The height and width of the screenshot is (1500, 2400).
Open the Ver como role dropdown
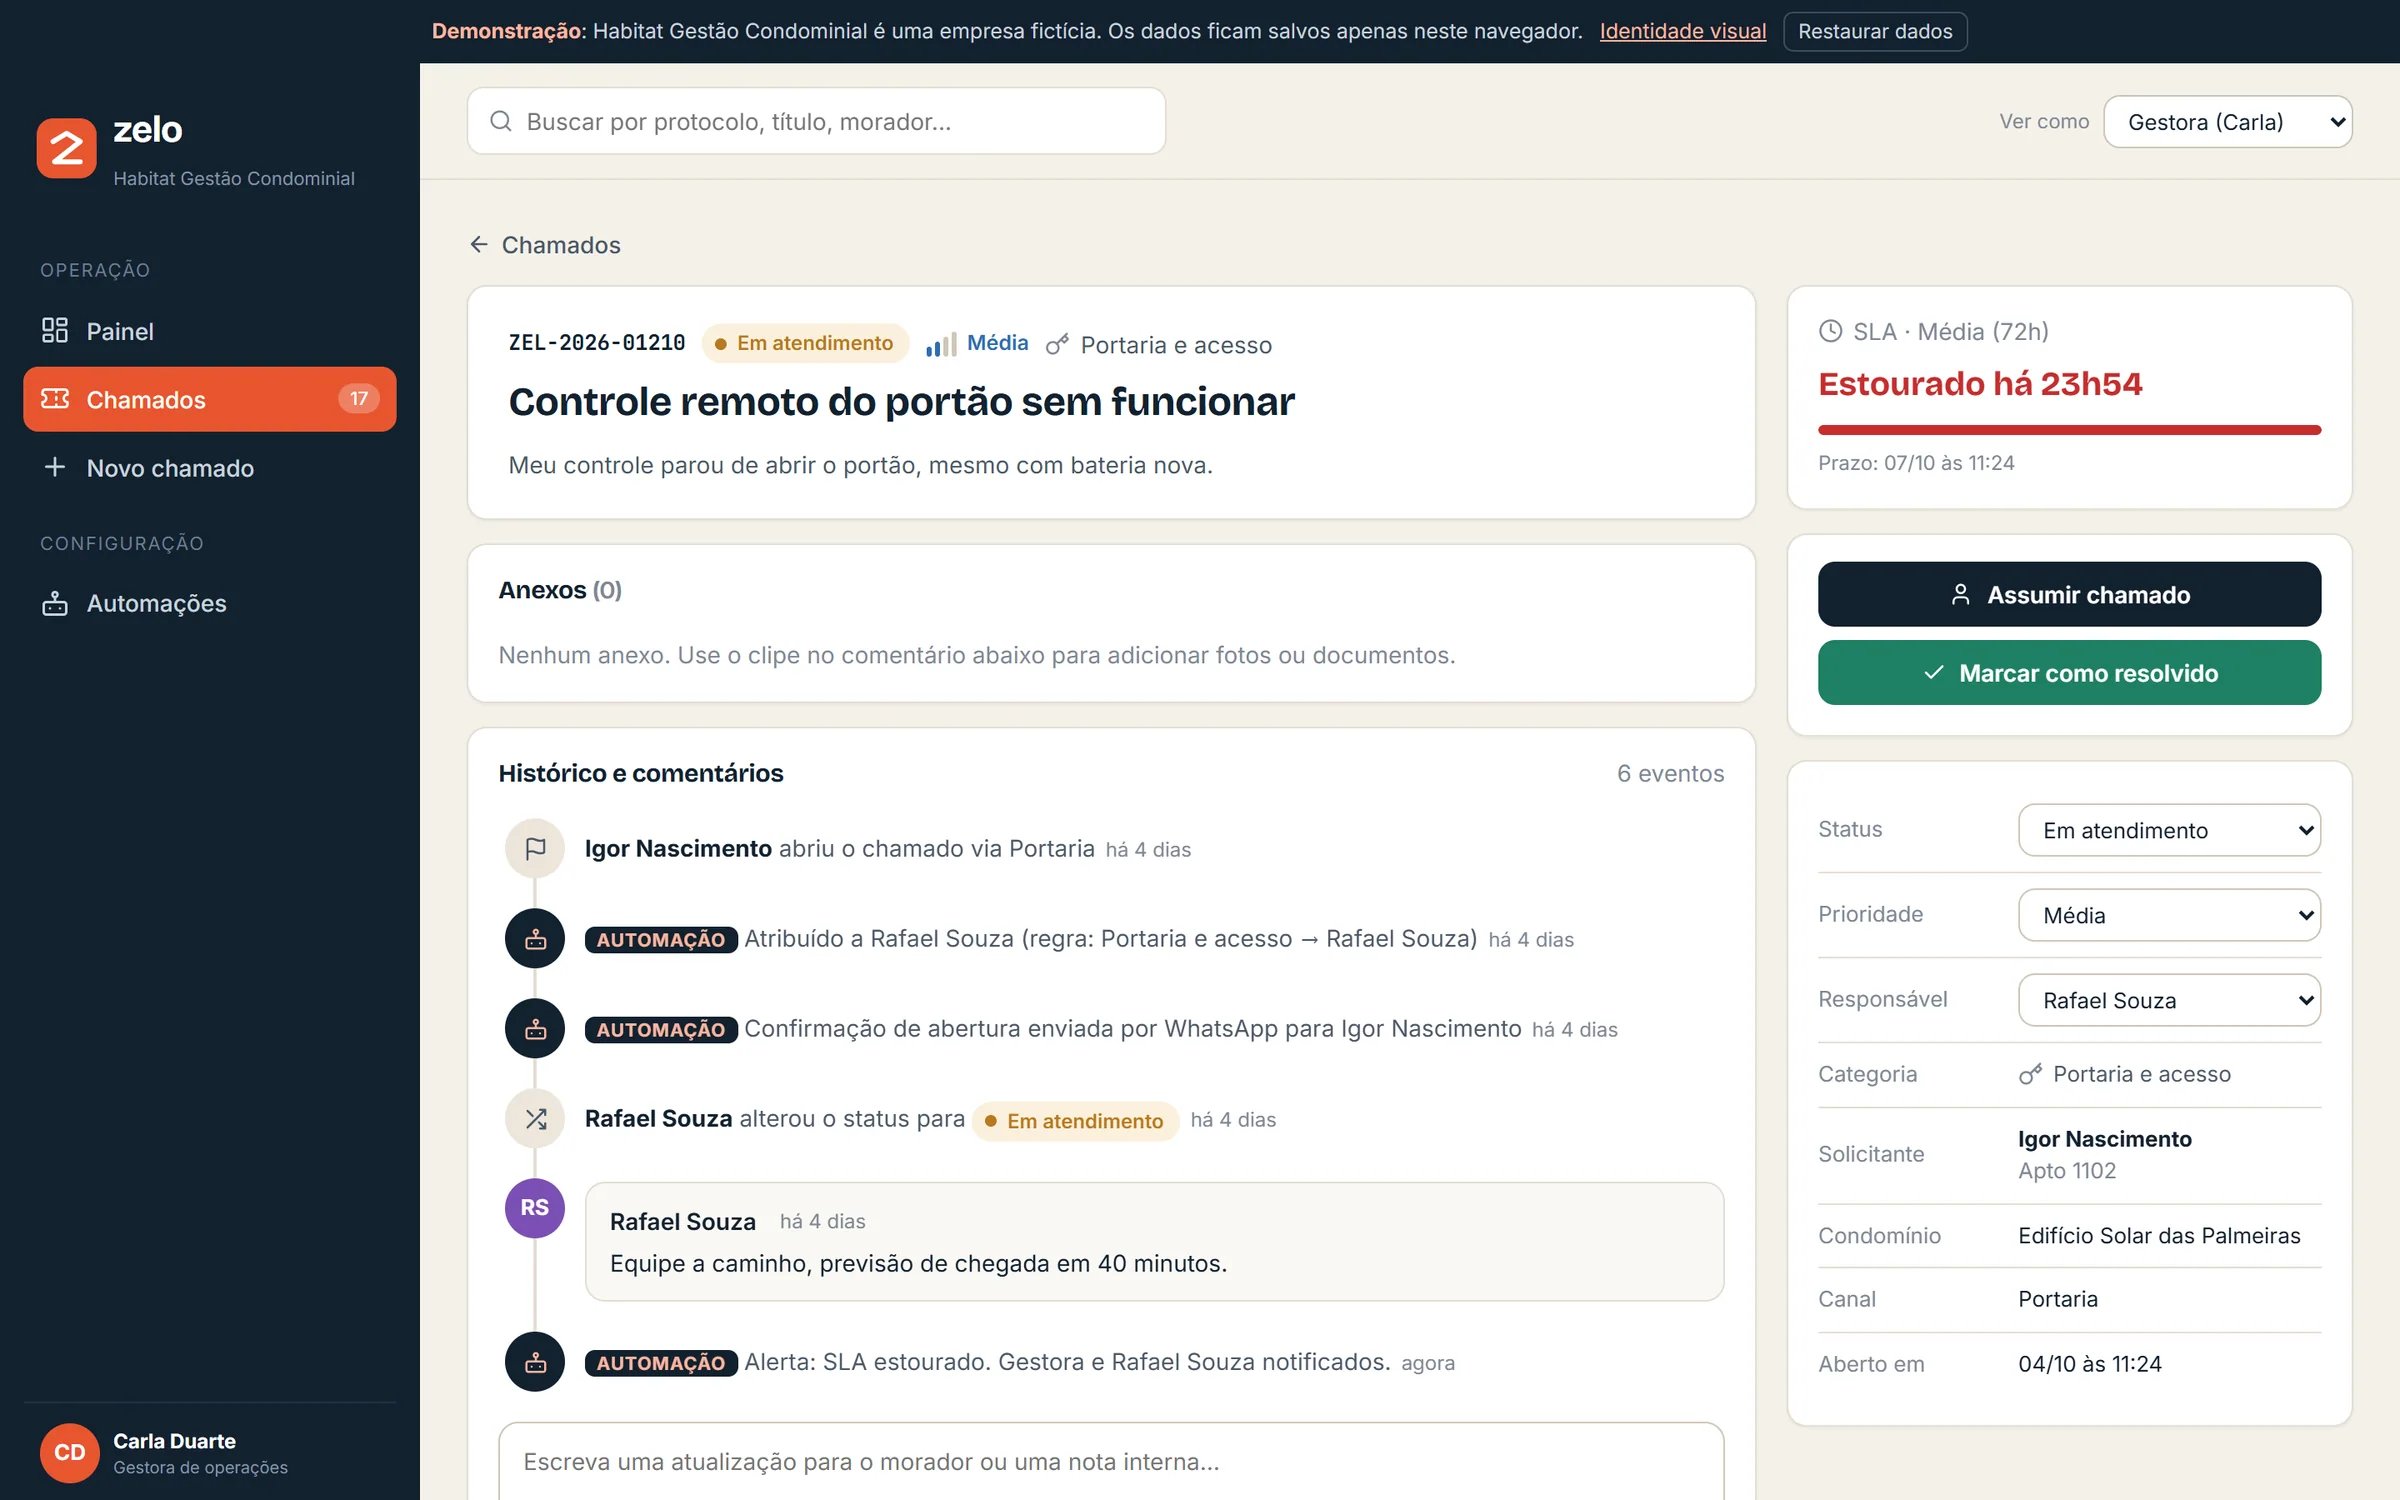click(x=2228, y=122)
